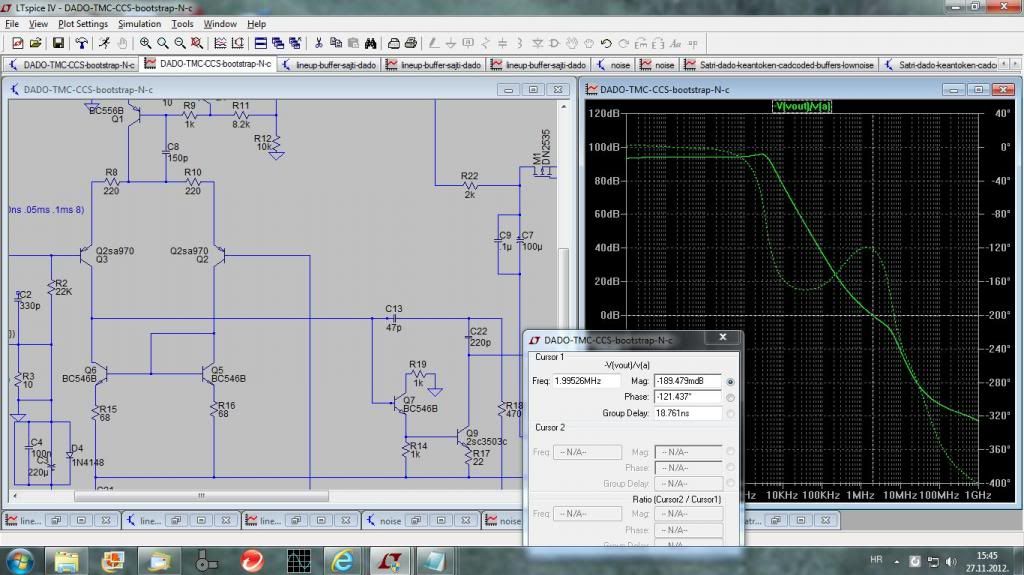Click the Undo arrow icon
This screenshot has height=575, width=1024.
tap(606, 43)
